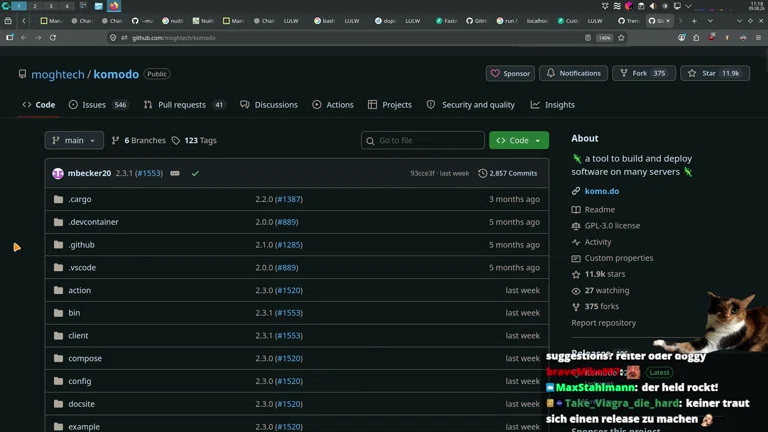This screenshot has height=432, width=768.
Task: Click #889 link in .devcontainer row
Action: (287, 222)
